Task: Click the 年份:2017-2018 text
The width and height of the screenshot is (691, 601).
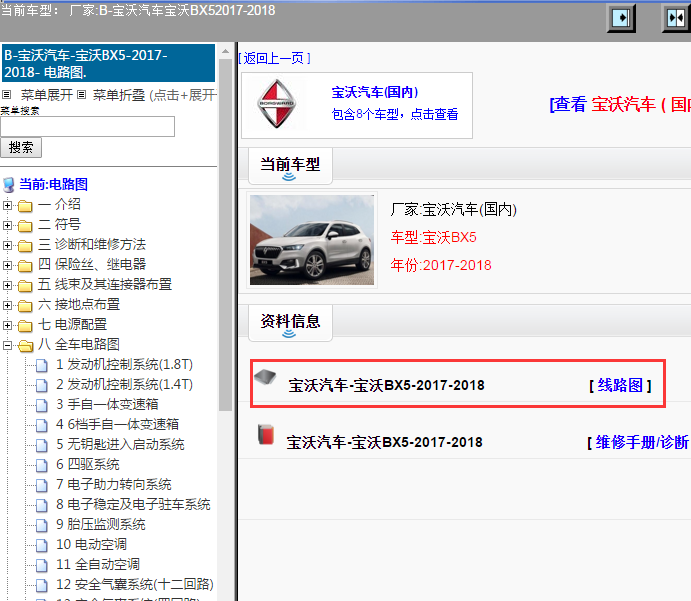Action: pyautogui.click(x=441, y=265)
